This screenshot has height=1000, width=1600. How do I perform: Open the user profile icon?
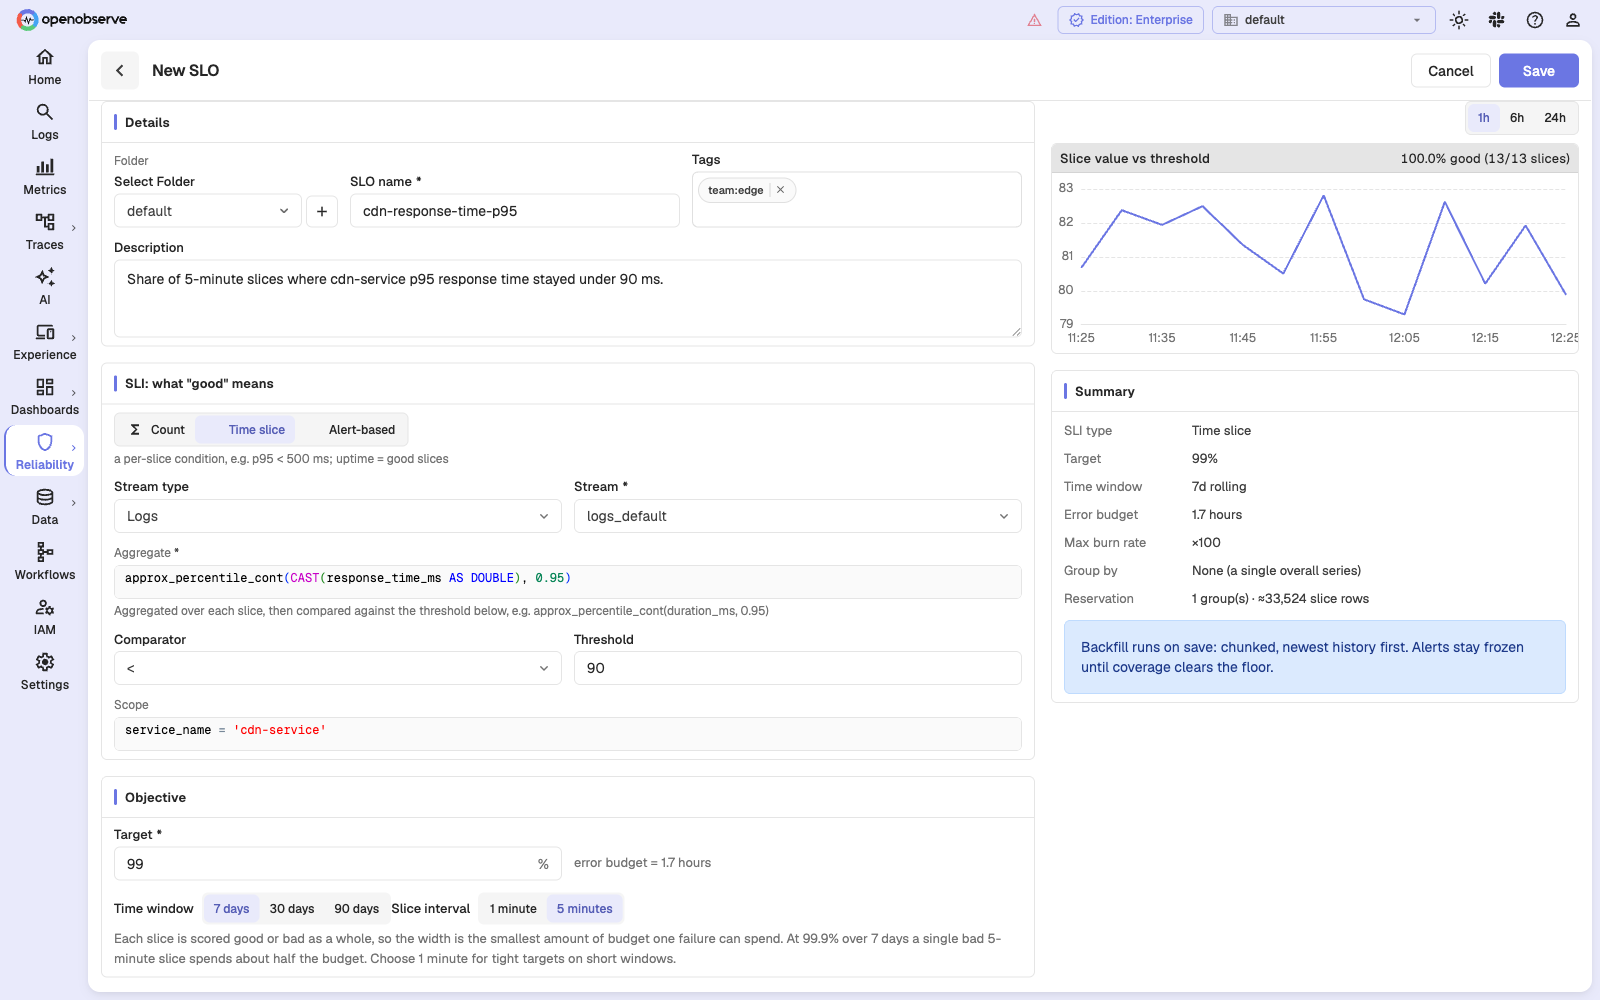(1573, 20)
